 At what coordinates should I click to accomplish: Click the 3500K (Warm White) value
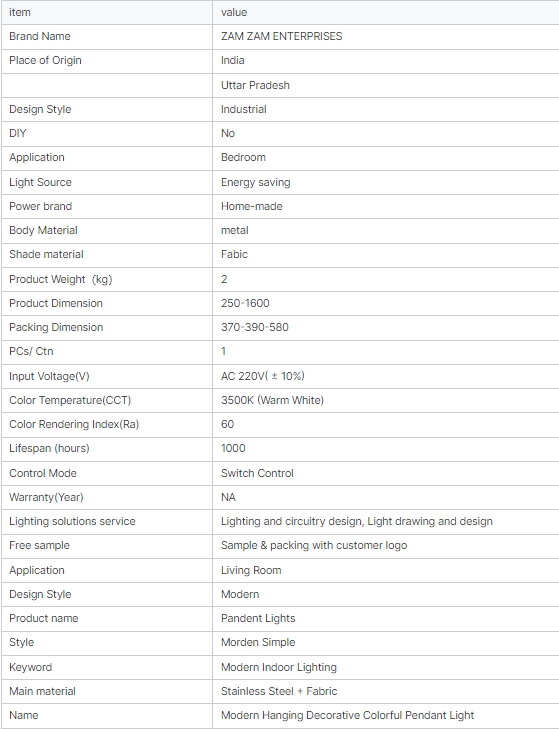pyautogui.click(x=272, y=400)
